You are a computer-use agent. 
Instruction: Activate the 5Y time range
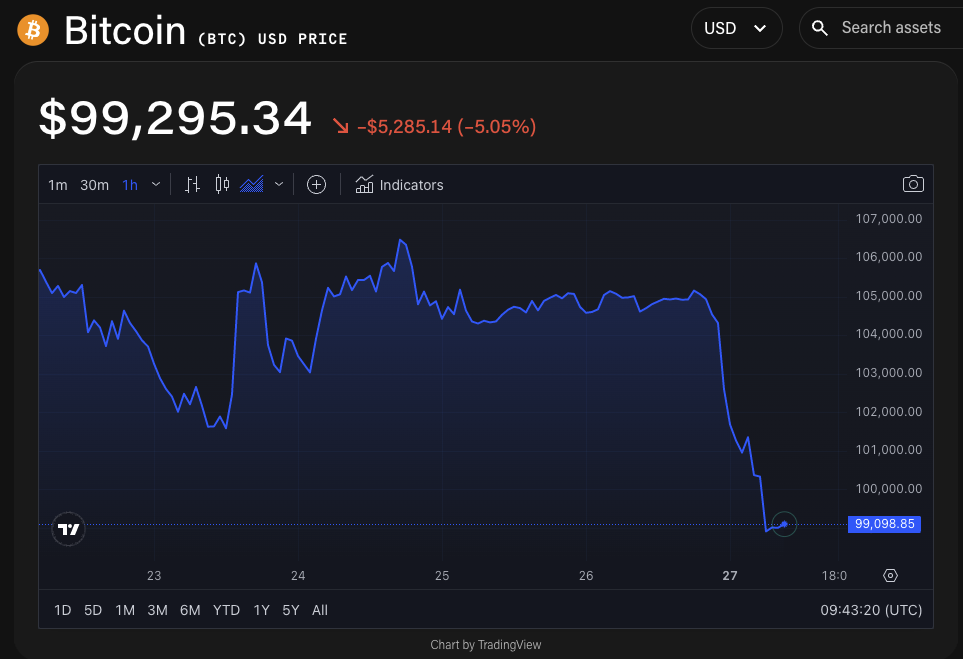pos(289,609)
